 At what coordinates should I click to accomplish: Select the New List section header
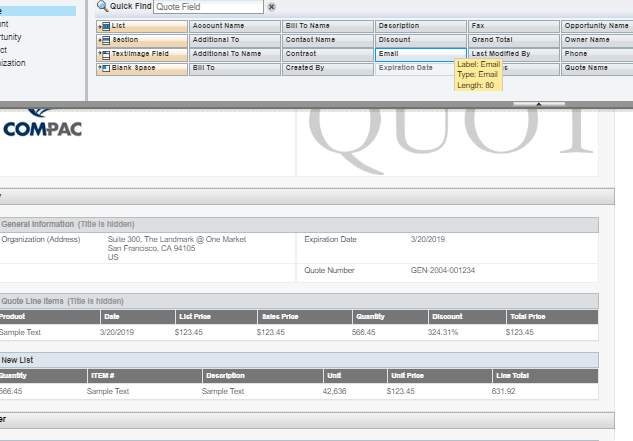[x=299, y=360]
